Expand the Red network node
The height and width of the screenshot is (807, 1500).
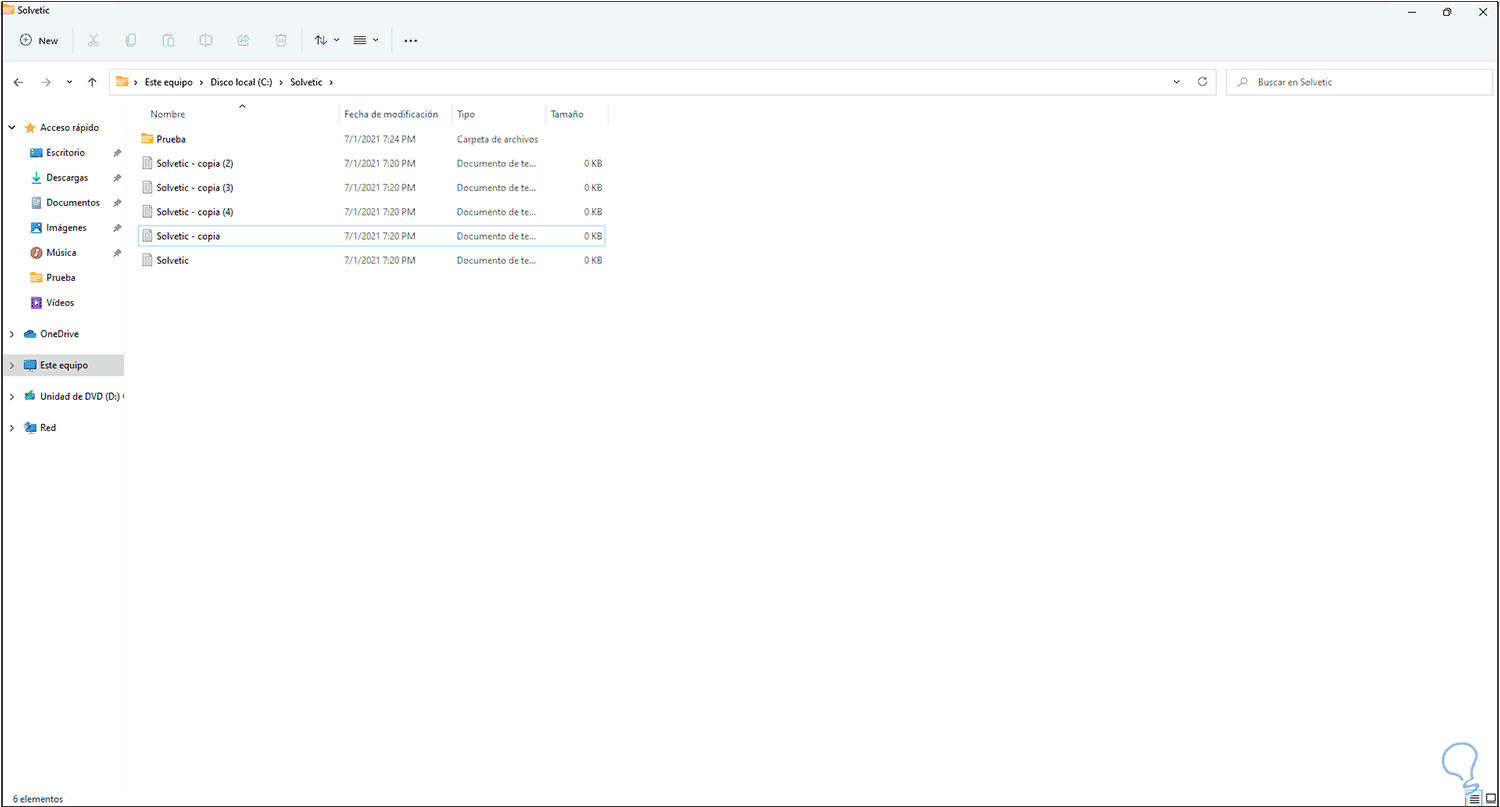pos(12,428)
